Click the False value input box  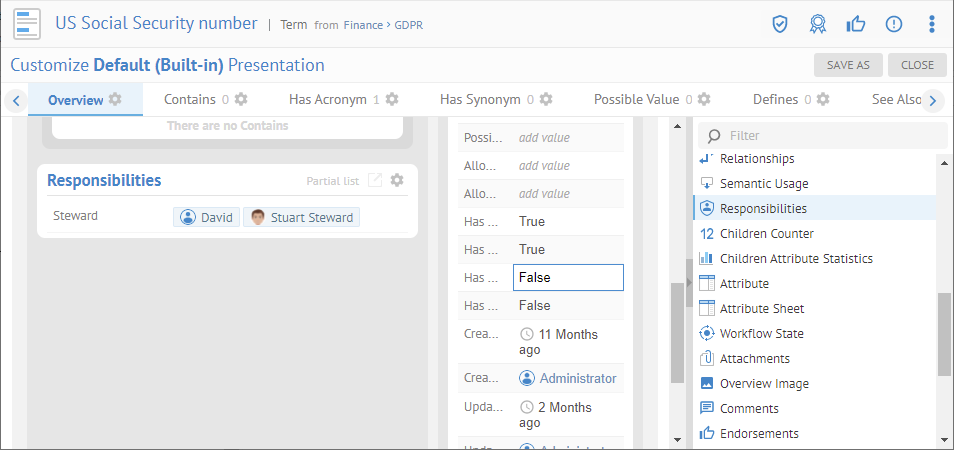point(568,277)
